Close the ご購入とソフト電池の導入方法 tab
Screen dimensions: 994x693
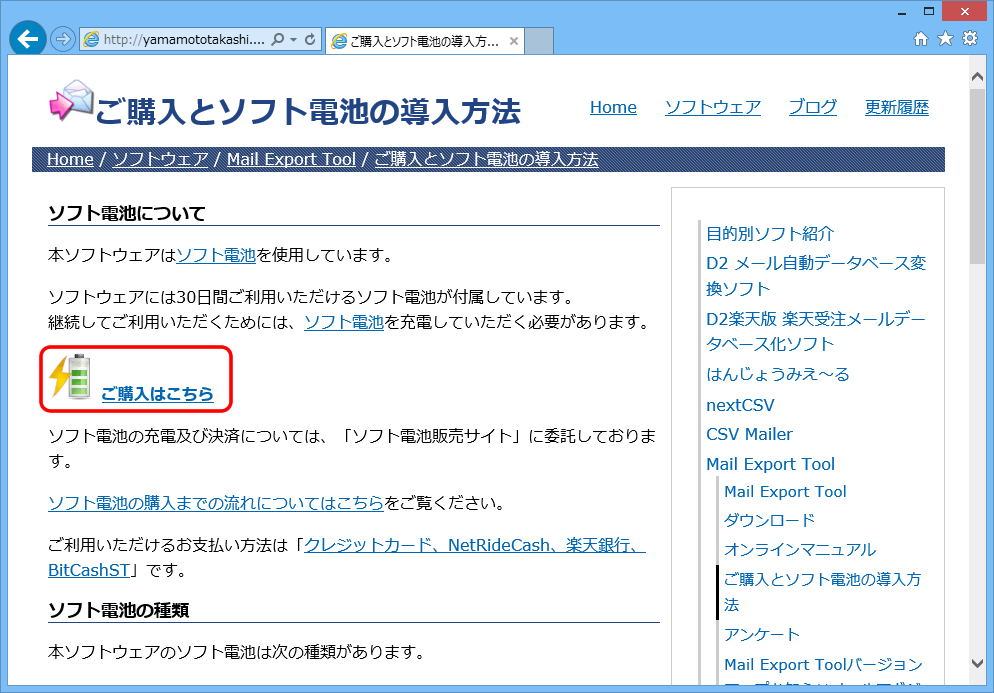coord(514,41)
